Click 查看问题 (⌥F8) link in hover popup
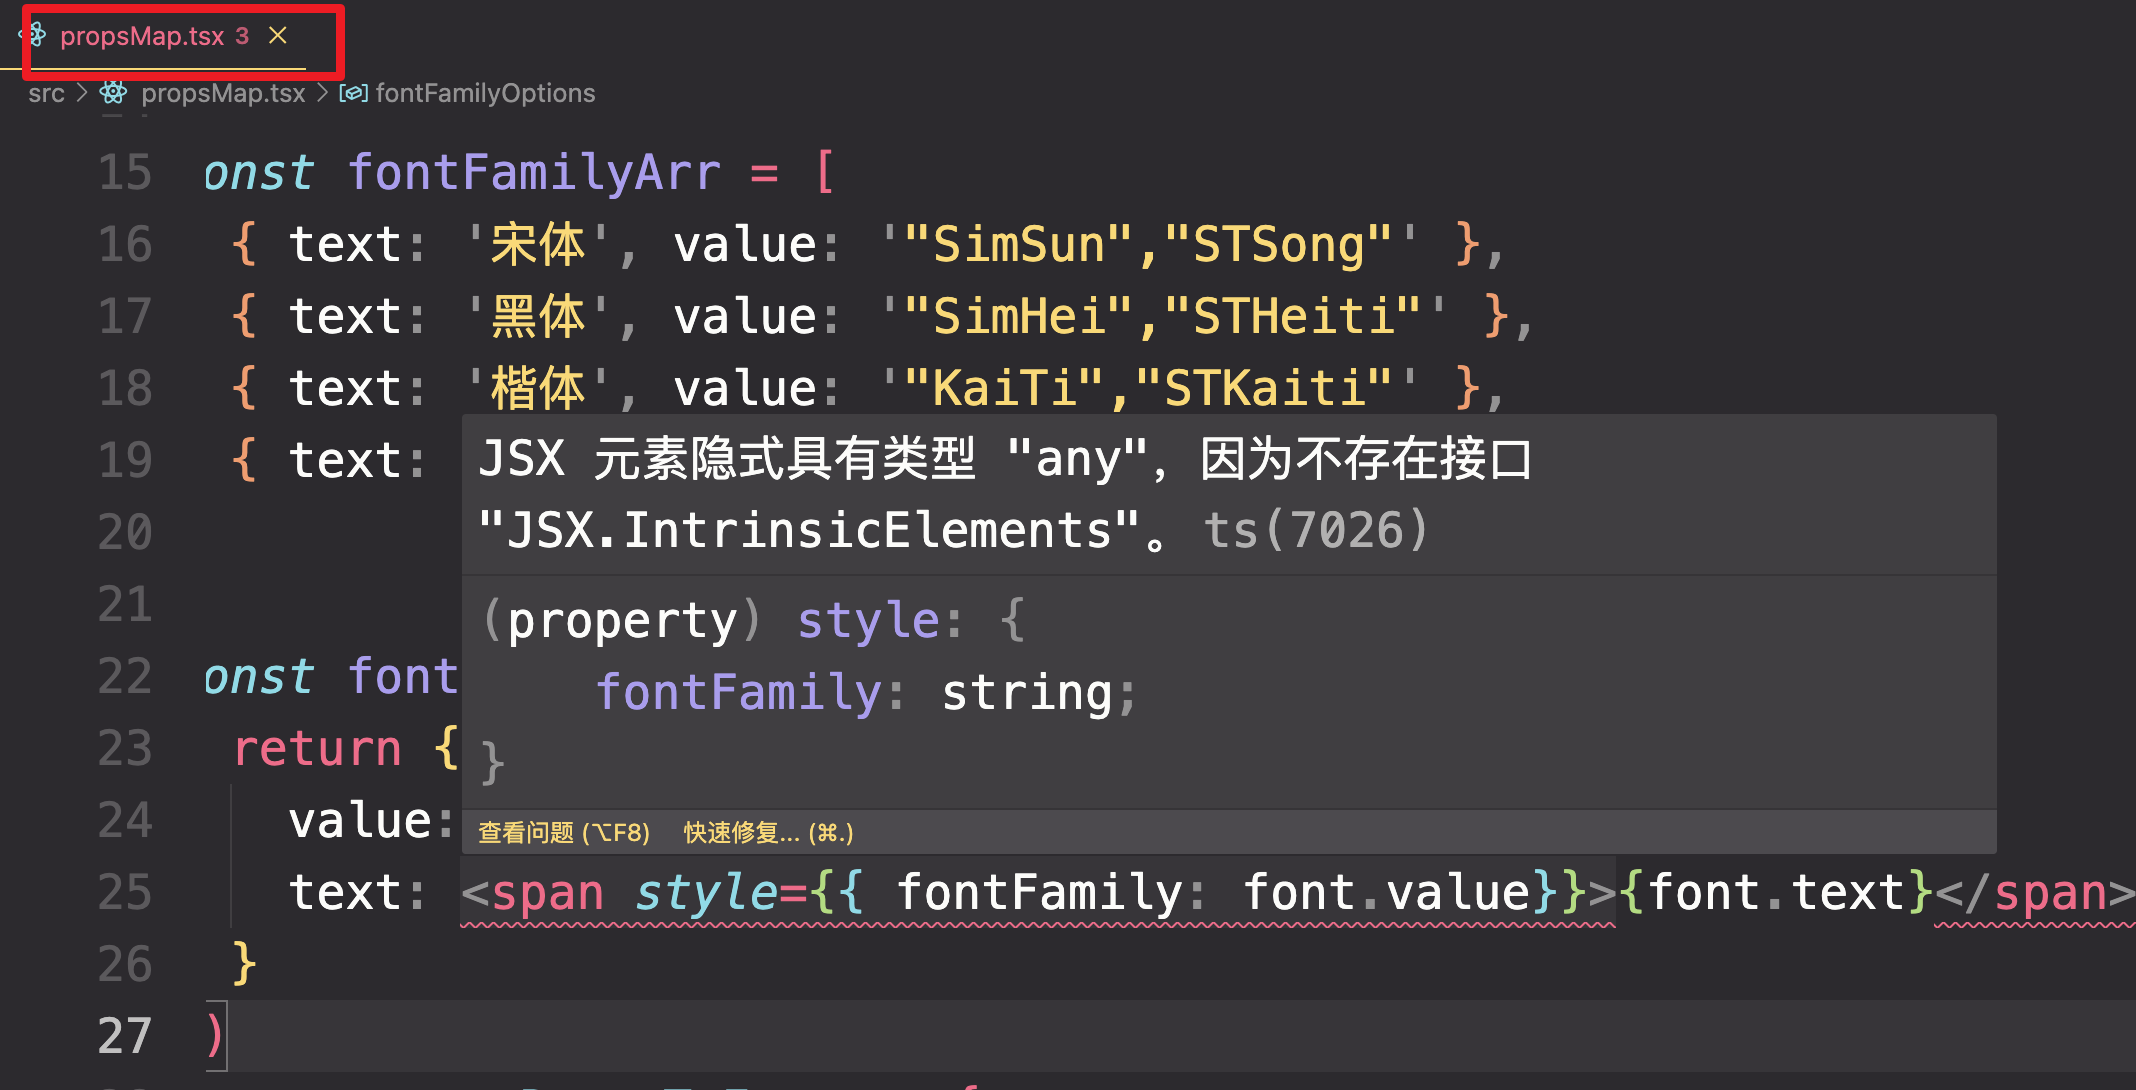This screenshot has width=2136, height=1090. tap(564, 832)
